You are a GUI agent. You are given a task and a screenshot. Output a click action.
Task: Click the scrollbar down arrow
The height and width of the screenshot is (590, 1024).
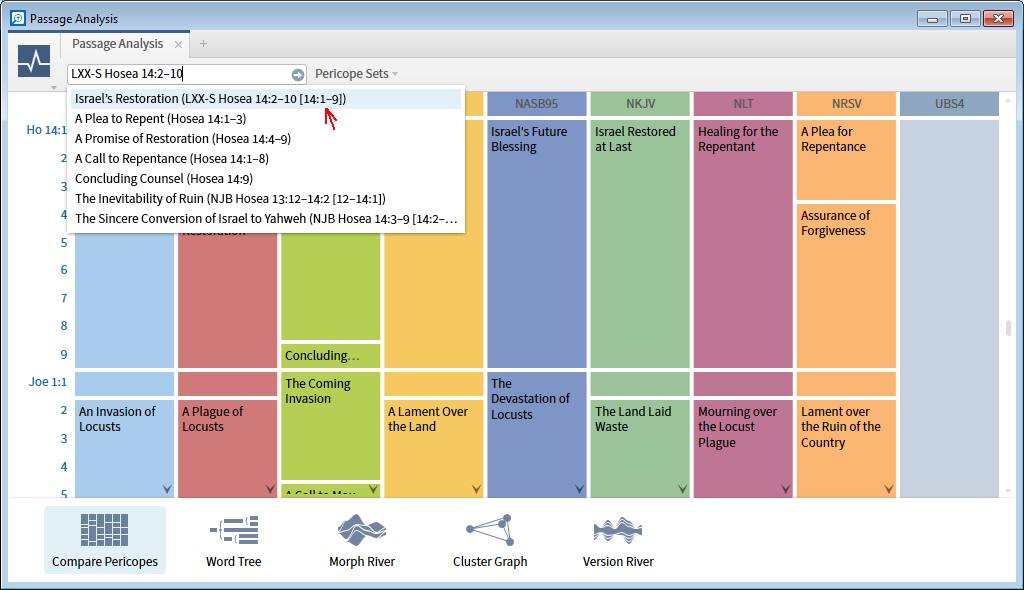pyautogui.click(x=1009, y=491)
